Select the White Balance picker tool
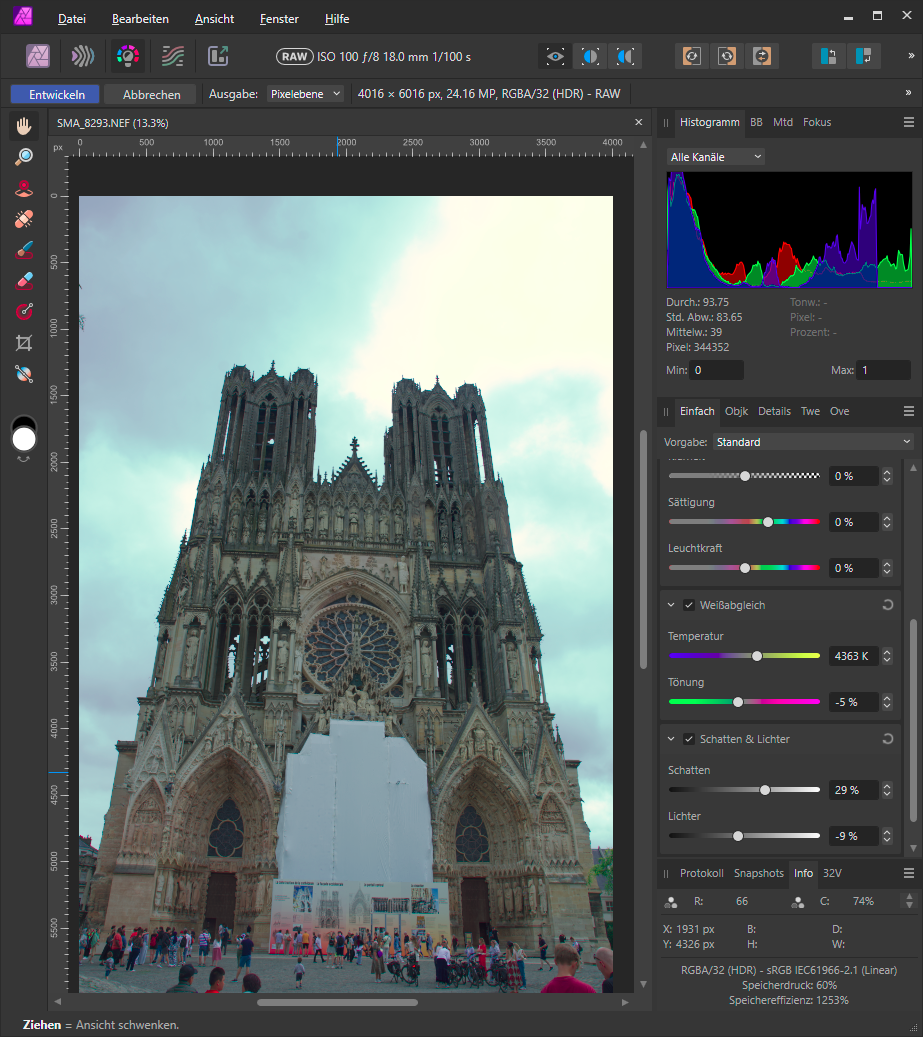 24,374
